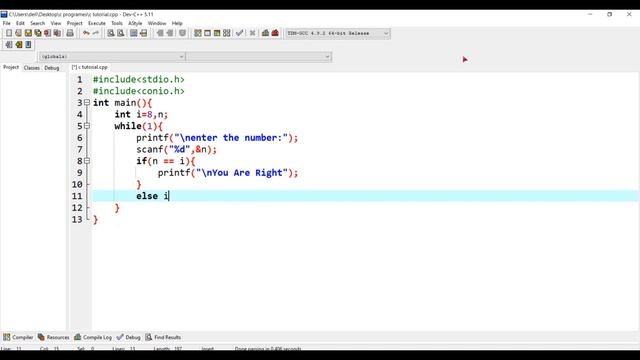Click the Profile Analysis chart icon
The width and height of the screenshot is (640, 360).
coord(265,33)
